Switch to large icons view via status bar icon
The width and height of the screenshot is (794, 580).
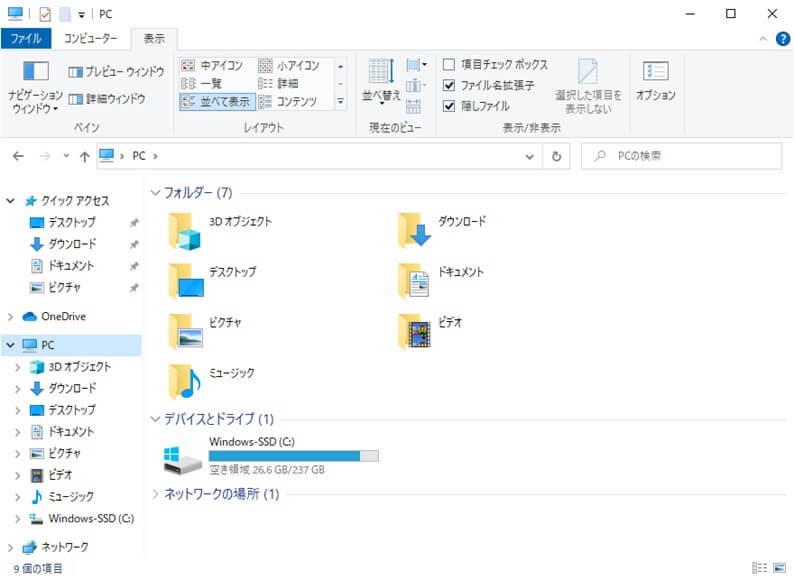click(779, 568)
